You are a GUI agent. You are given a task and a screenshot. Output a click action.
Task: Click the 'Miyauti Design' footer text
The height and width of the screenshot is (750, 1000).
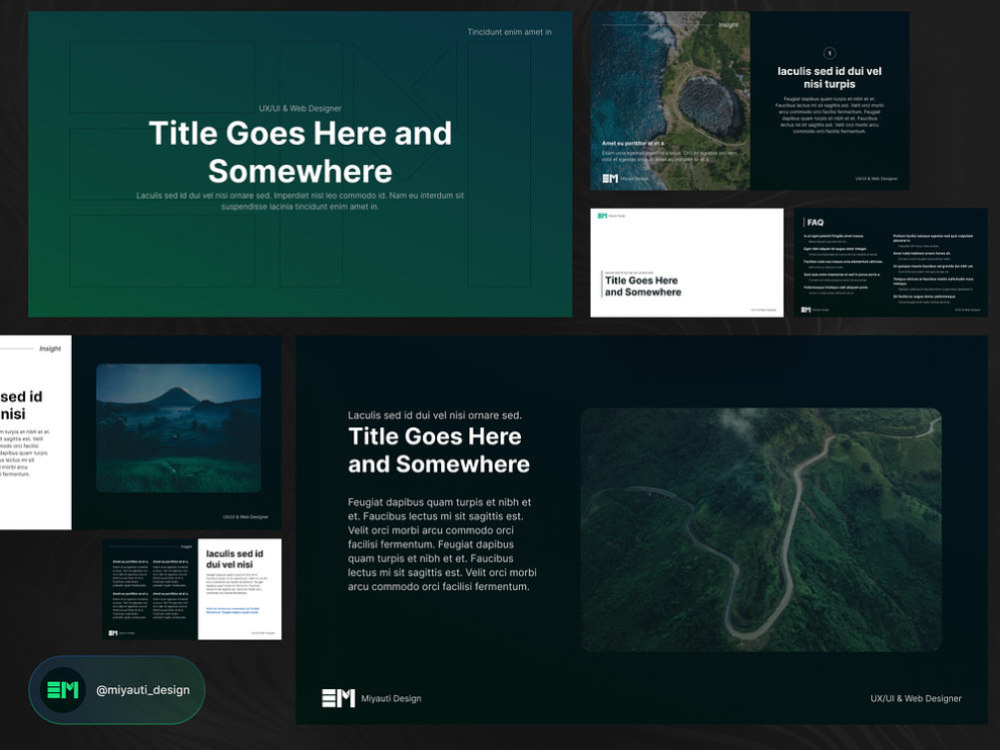coord(391,698)
